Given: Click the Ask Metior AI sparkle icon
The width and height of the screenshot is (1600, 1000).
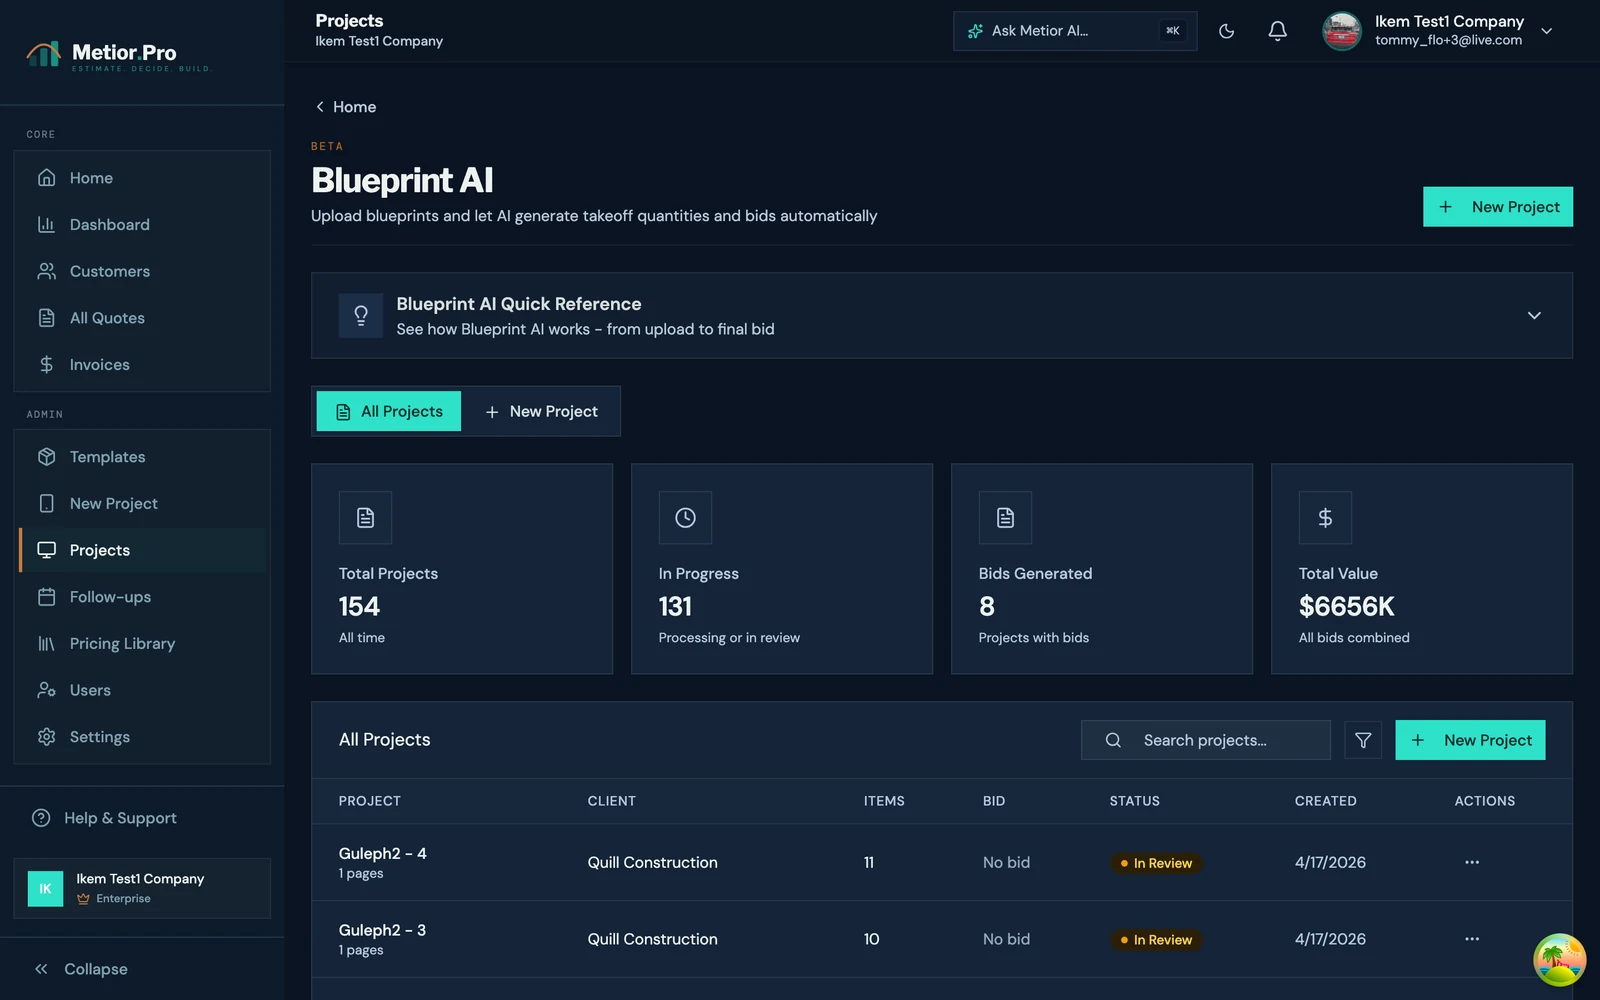Looking at the screenshot, I should click(975, 31).
